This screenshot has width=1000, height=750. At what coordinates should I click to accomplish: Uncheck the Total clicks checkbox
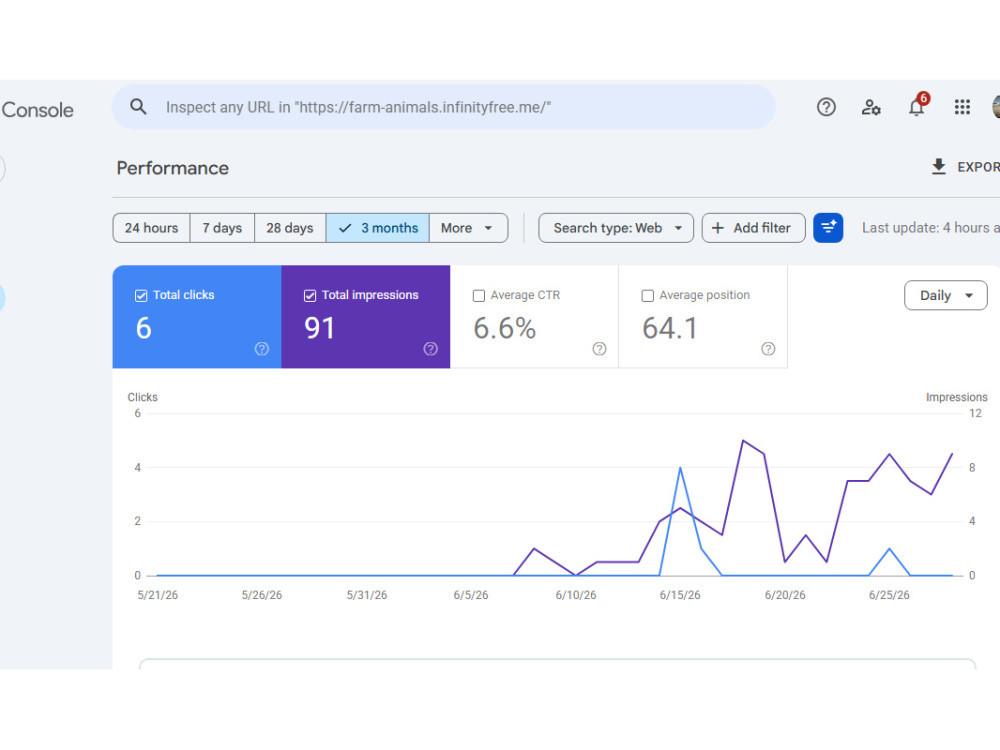click(141, 295)
